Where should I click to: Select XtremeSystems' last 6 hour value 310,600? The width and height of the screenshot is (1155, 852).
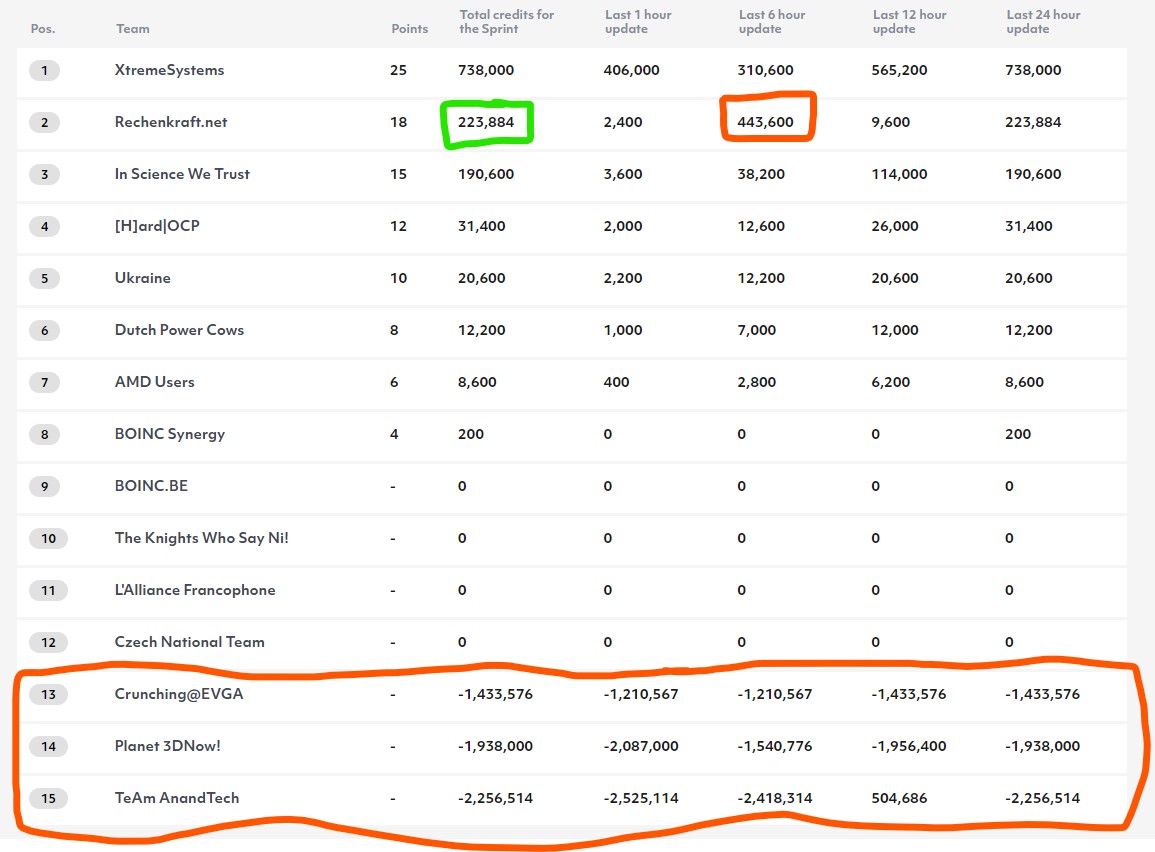point(765,70)
